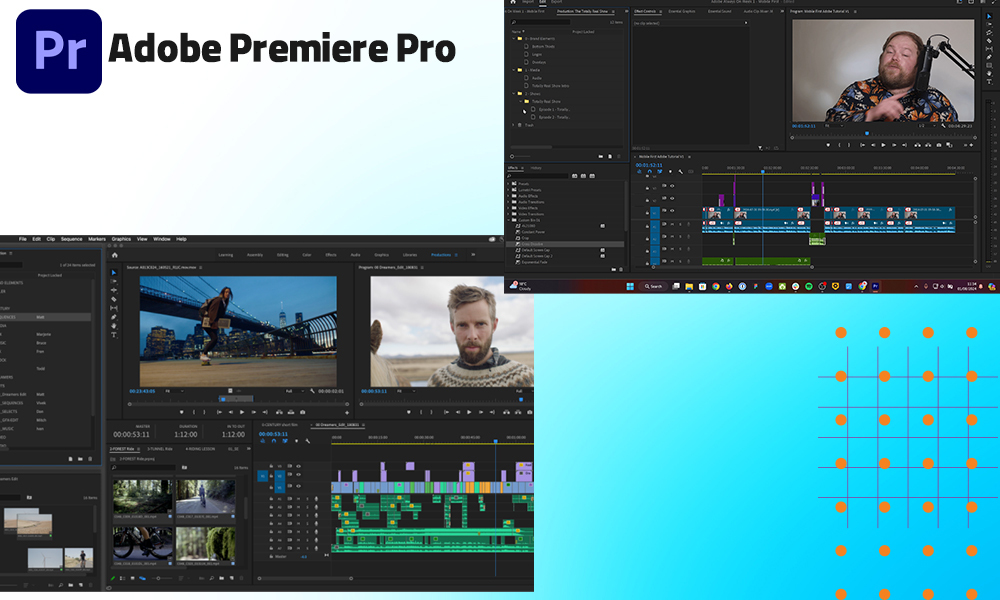The image size is (1000, 600).
Task: Toggle V1 track eye in Dreamers timeline
Action: 298,486
